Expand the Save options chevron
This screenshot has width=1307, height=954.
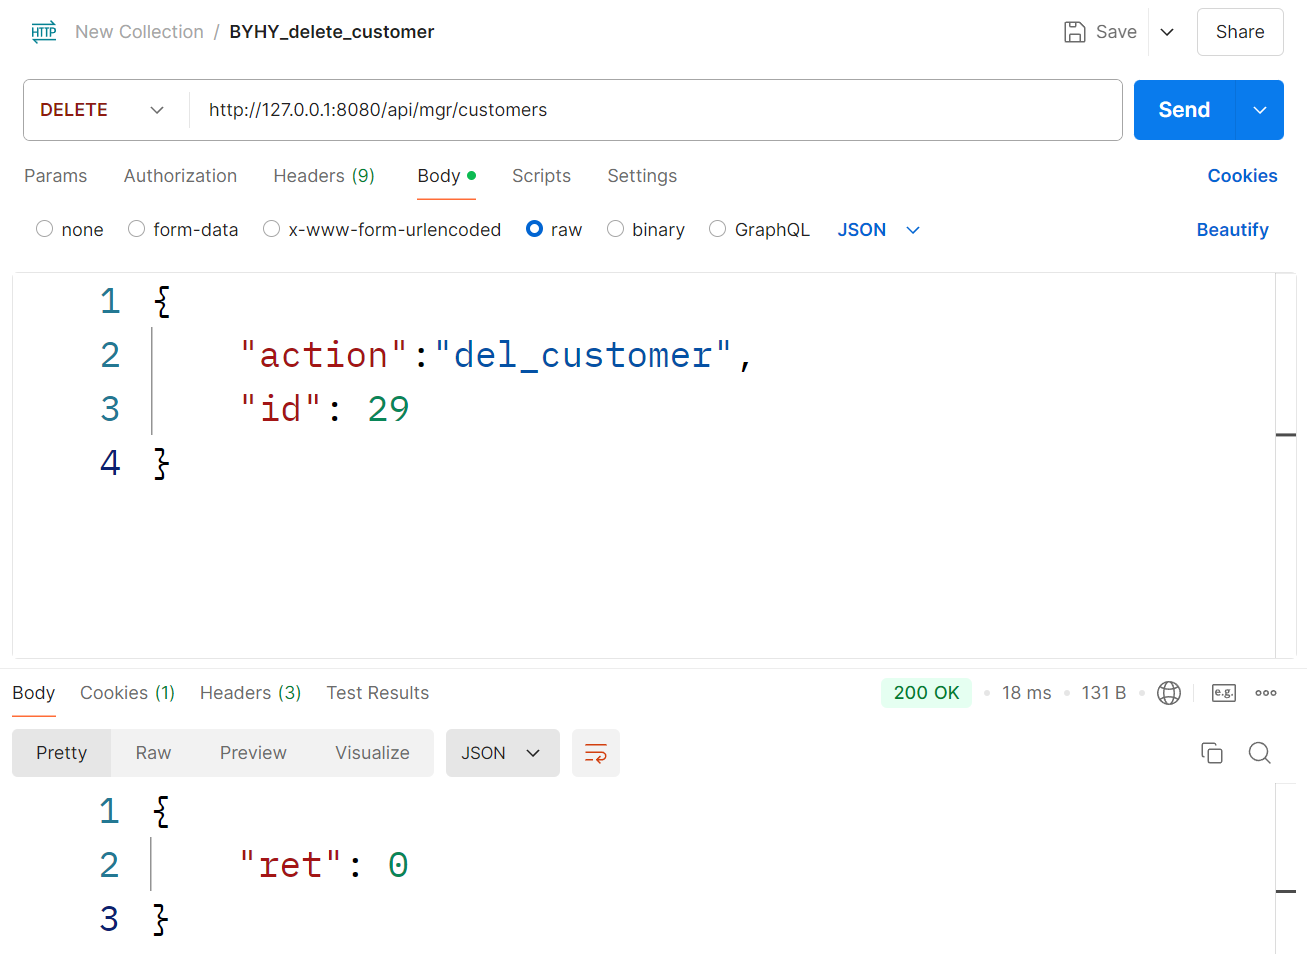coord(1167,32)
